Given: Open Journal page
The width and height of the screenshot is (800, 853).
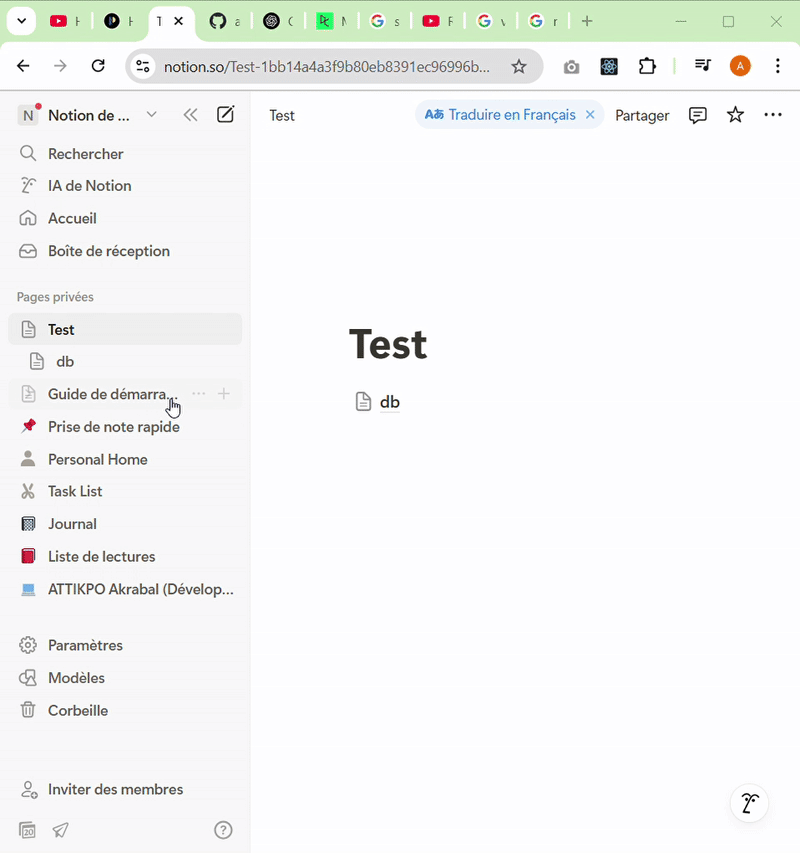Looking at the screenshot, I should 125,524.
